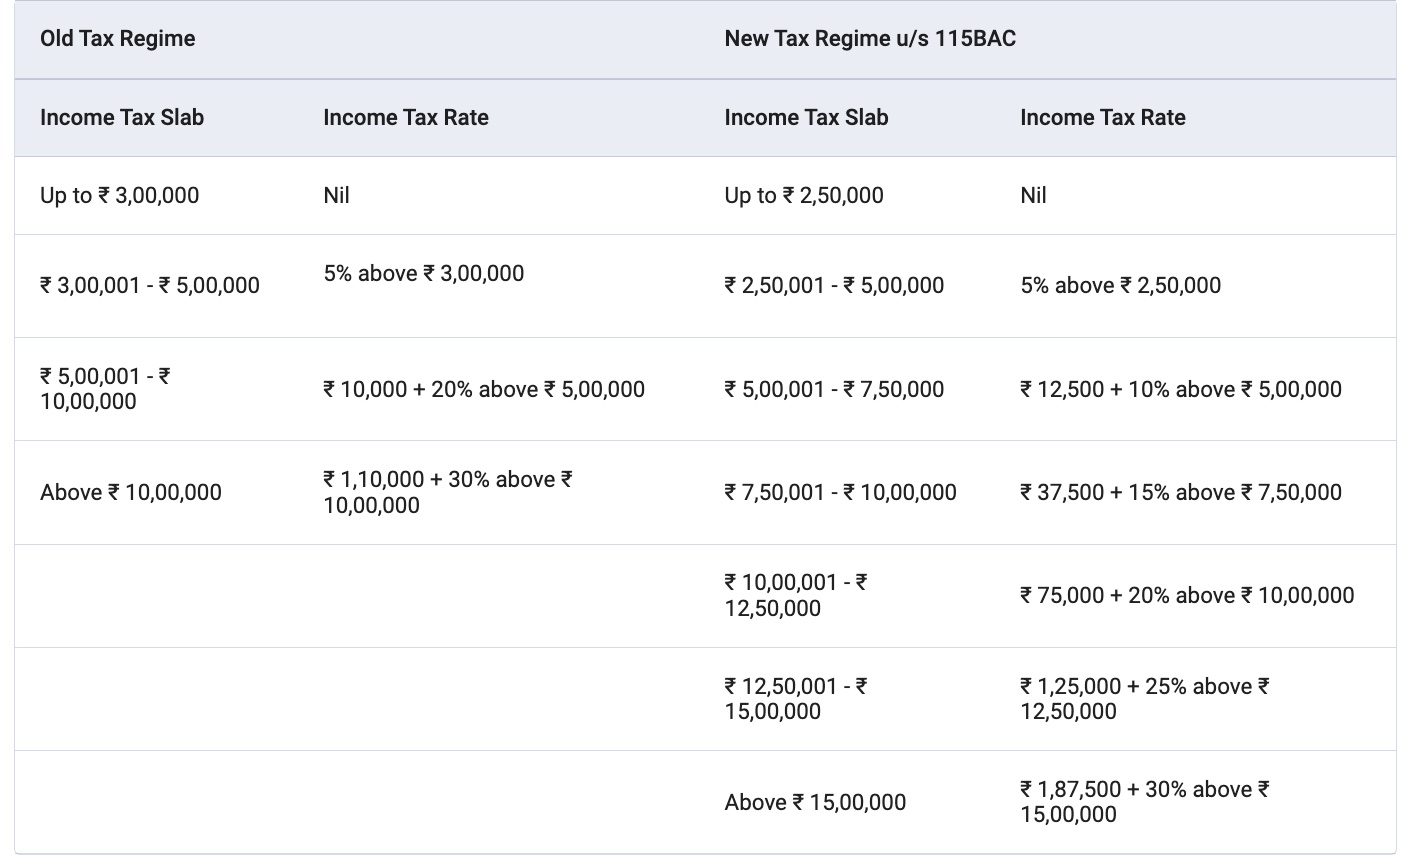Select the 'Old Tax Regime' header cell
Screen dimensions: 1408x866
pyautogui.click(x=117, y=39)
